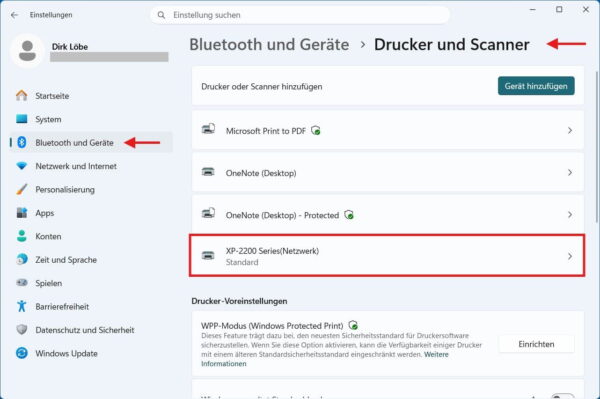Click the shield badge beside WPP-Modus

coord(353,326)
